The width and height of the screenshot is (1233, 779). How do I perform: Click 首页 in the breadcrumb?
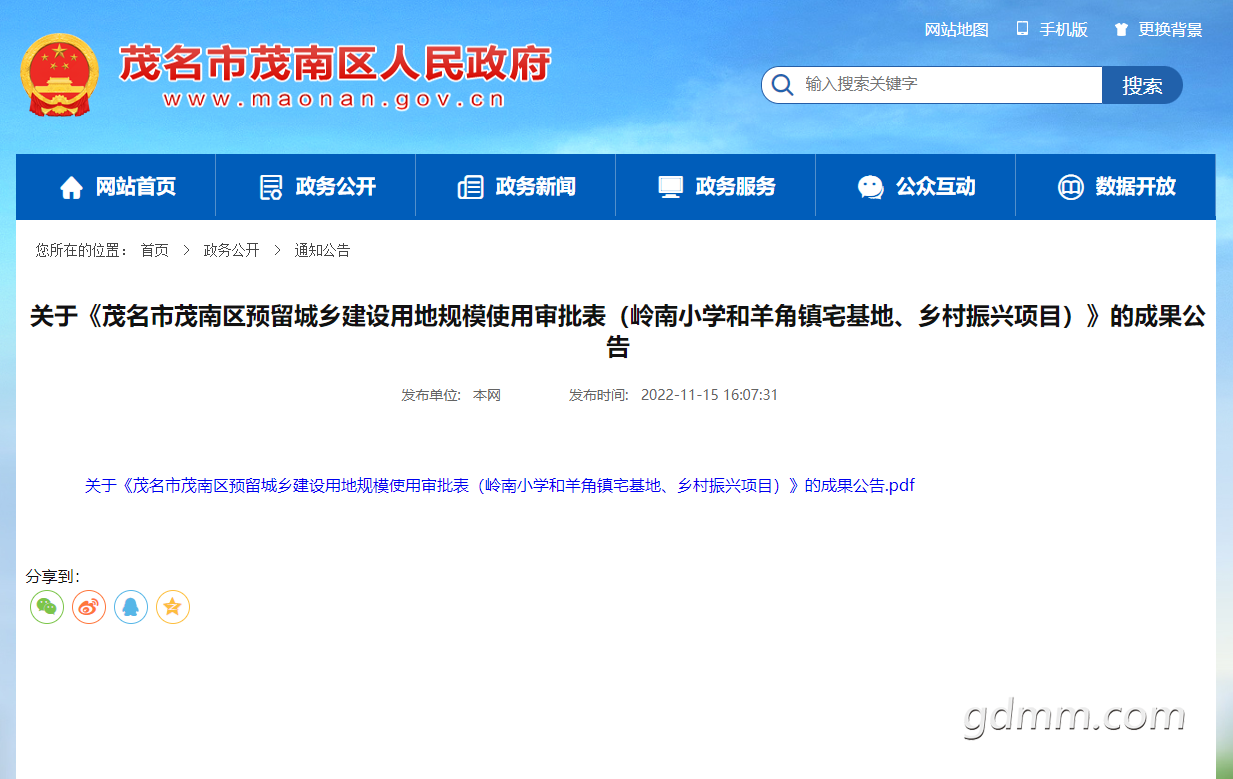coord(154,251)
